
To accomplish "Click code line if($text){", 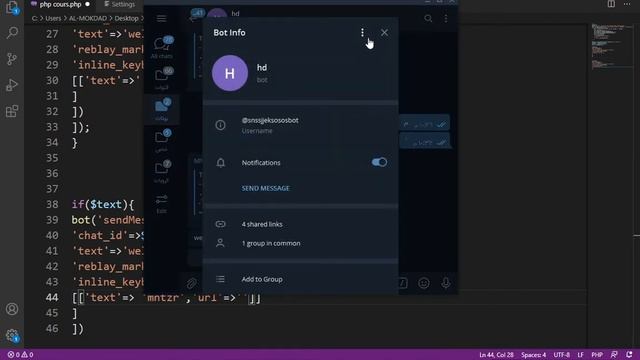I will coord(102,204).
